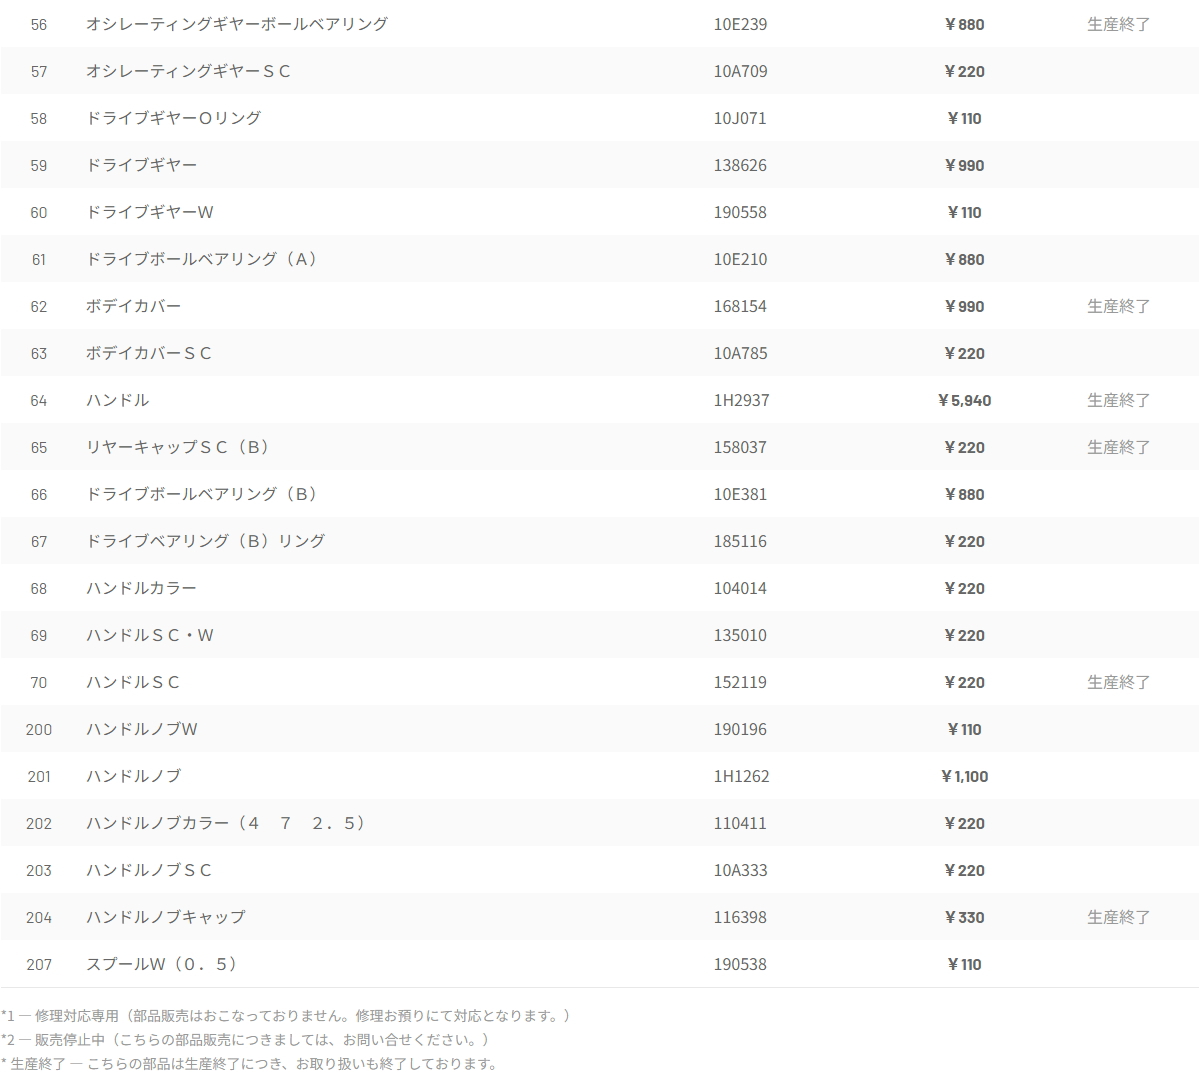Click the オシレーティングギヤーＳＣ part name
This screenshot has height=1076, width=1199.
click(188, 71)
